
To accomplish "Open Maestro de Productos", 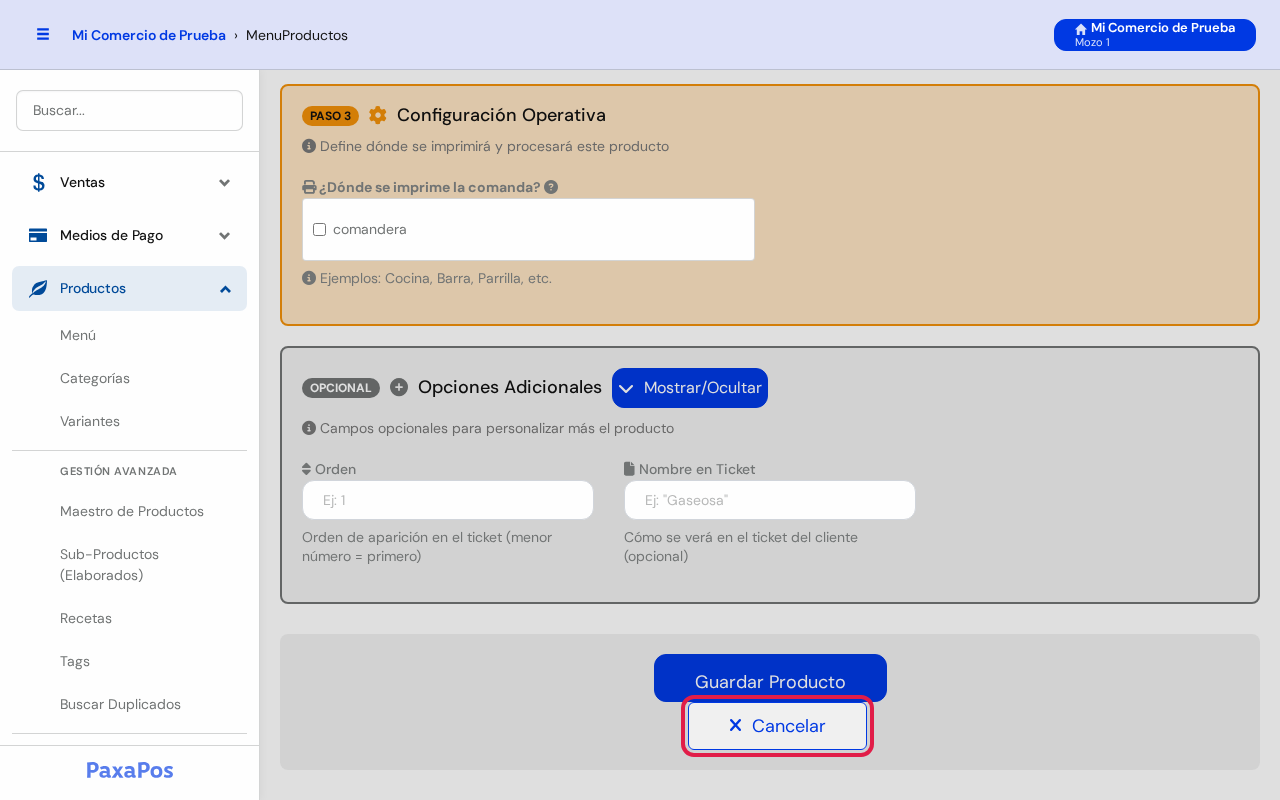I will click(132, 511).
